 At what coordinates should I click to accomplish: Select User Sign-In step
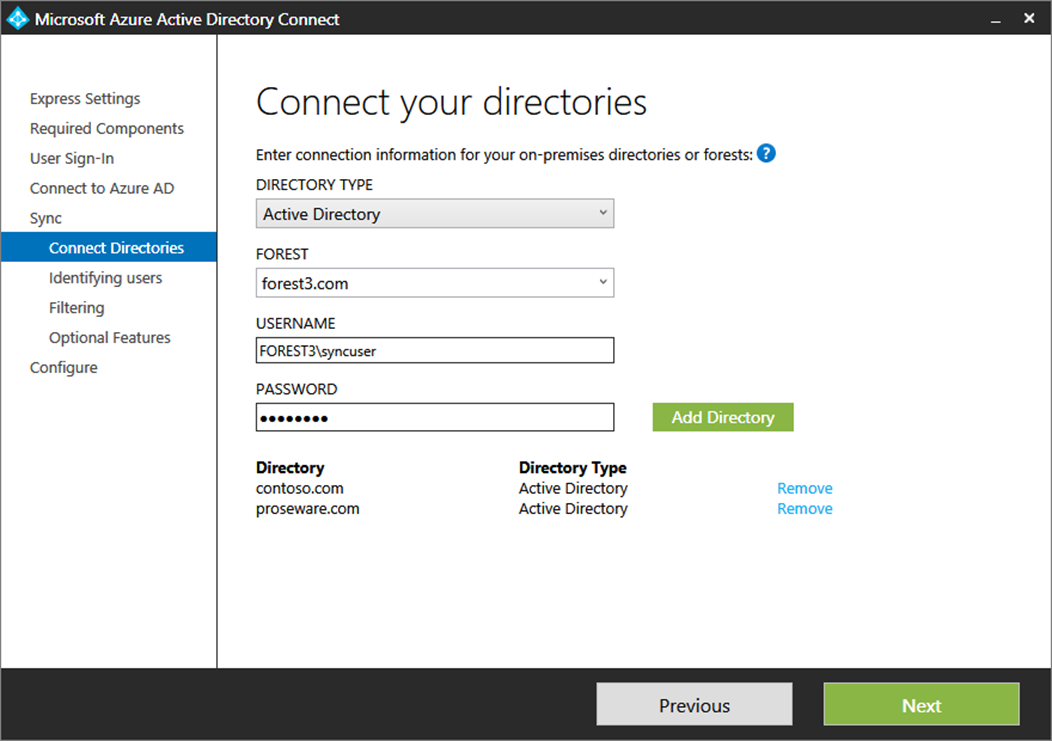(72, 158)
